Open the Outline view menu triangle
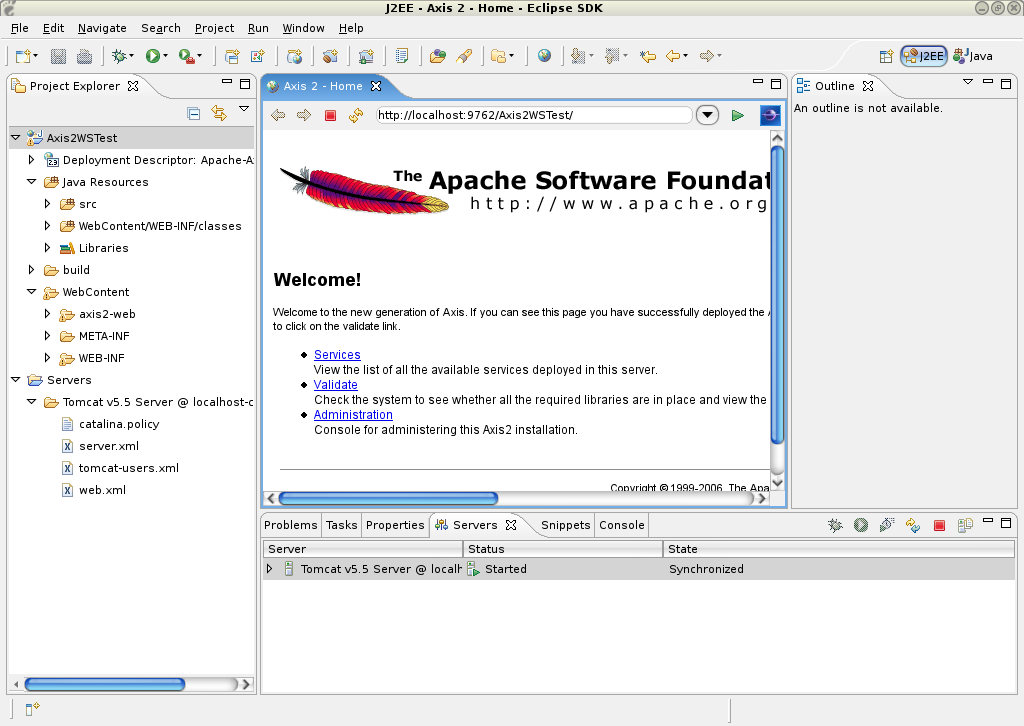This screenshot has height=726, width=1024. [x=968, y=82]
